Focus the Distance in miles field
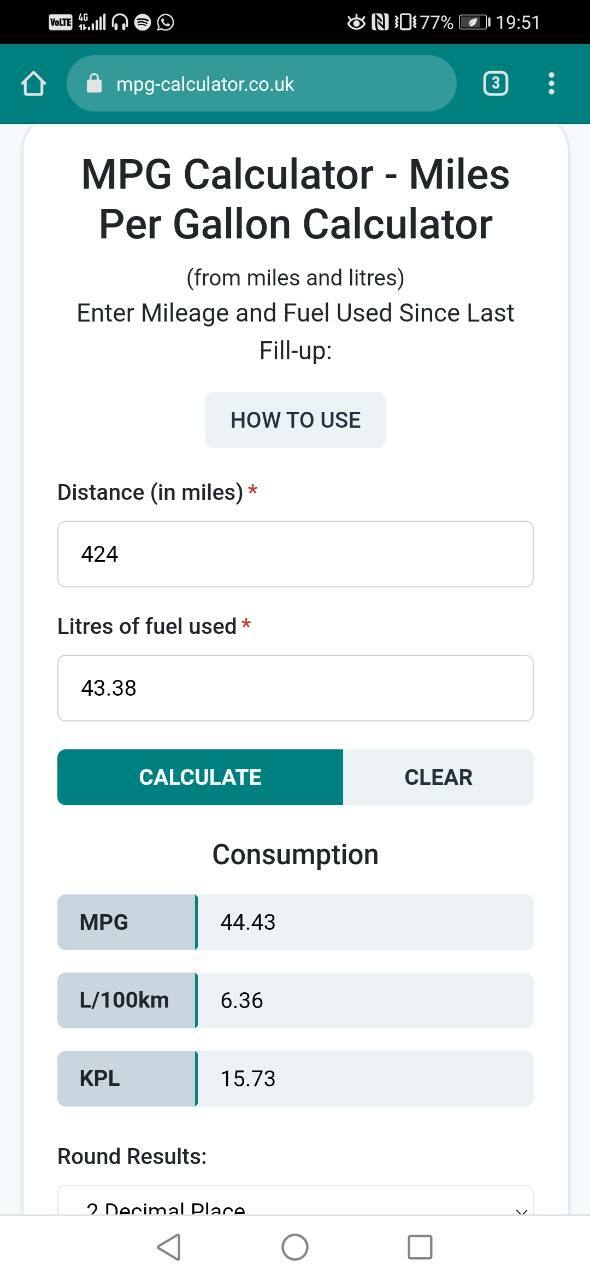This screenshot has height=1280, width=590. [x=295, y=554]
